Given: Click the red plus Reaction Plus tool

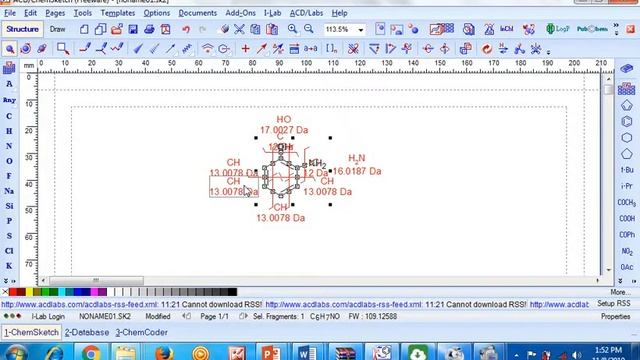Looking at the screenshot, I should [x=245, y=49].
